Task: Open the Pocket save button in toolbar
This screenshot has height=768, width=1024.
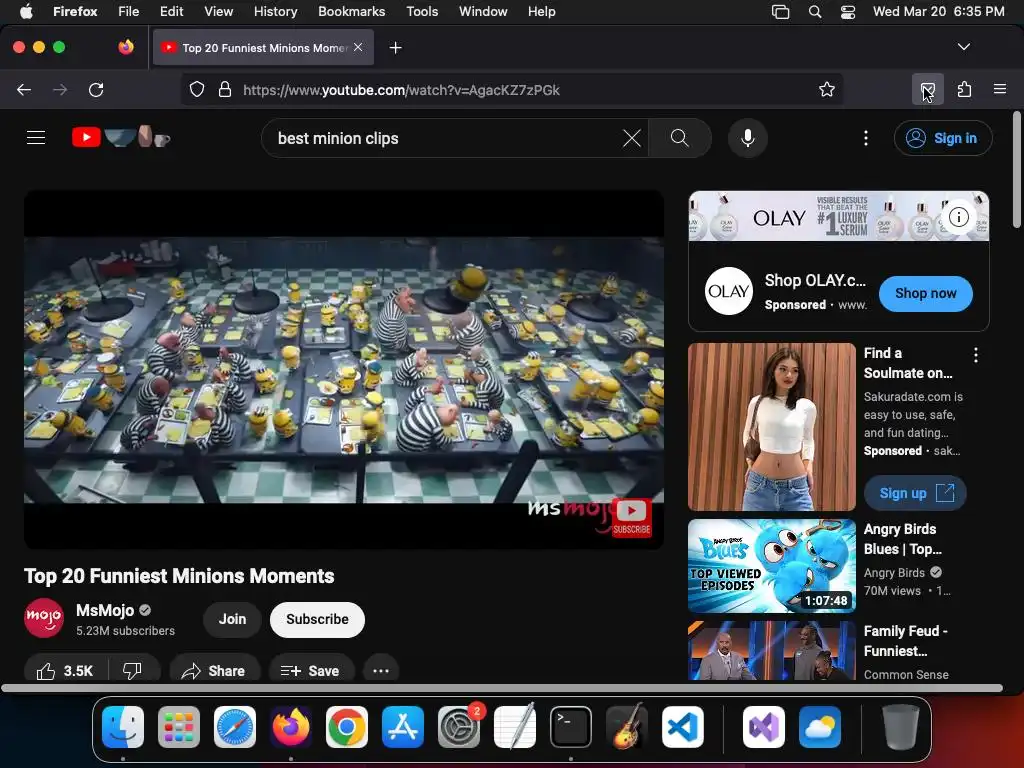Action: (x=927, y=89)
